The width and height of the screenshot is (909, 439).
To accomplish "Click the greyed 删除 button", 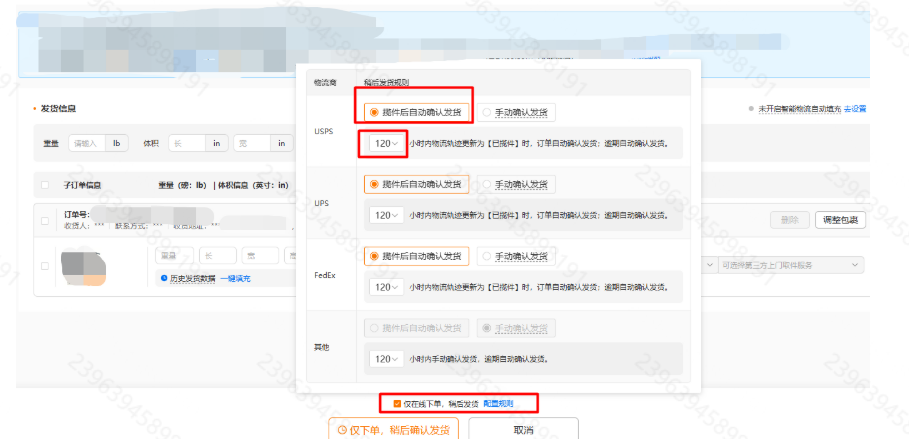I will [790, 220].
